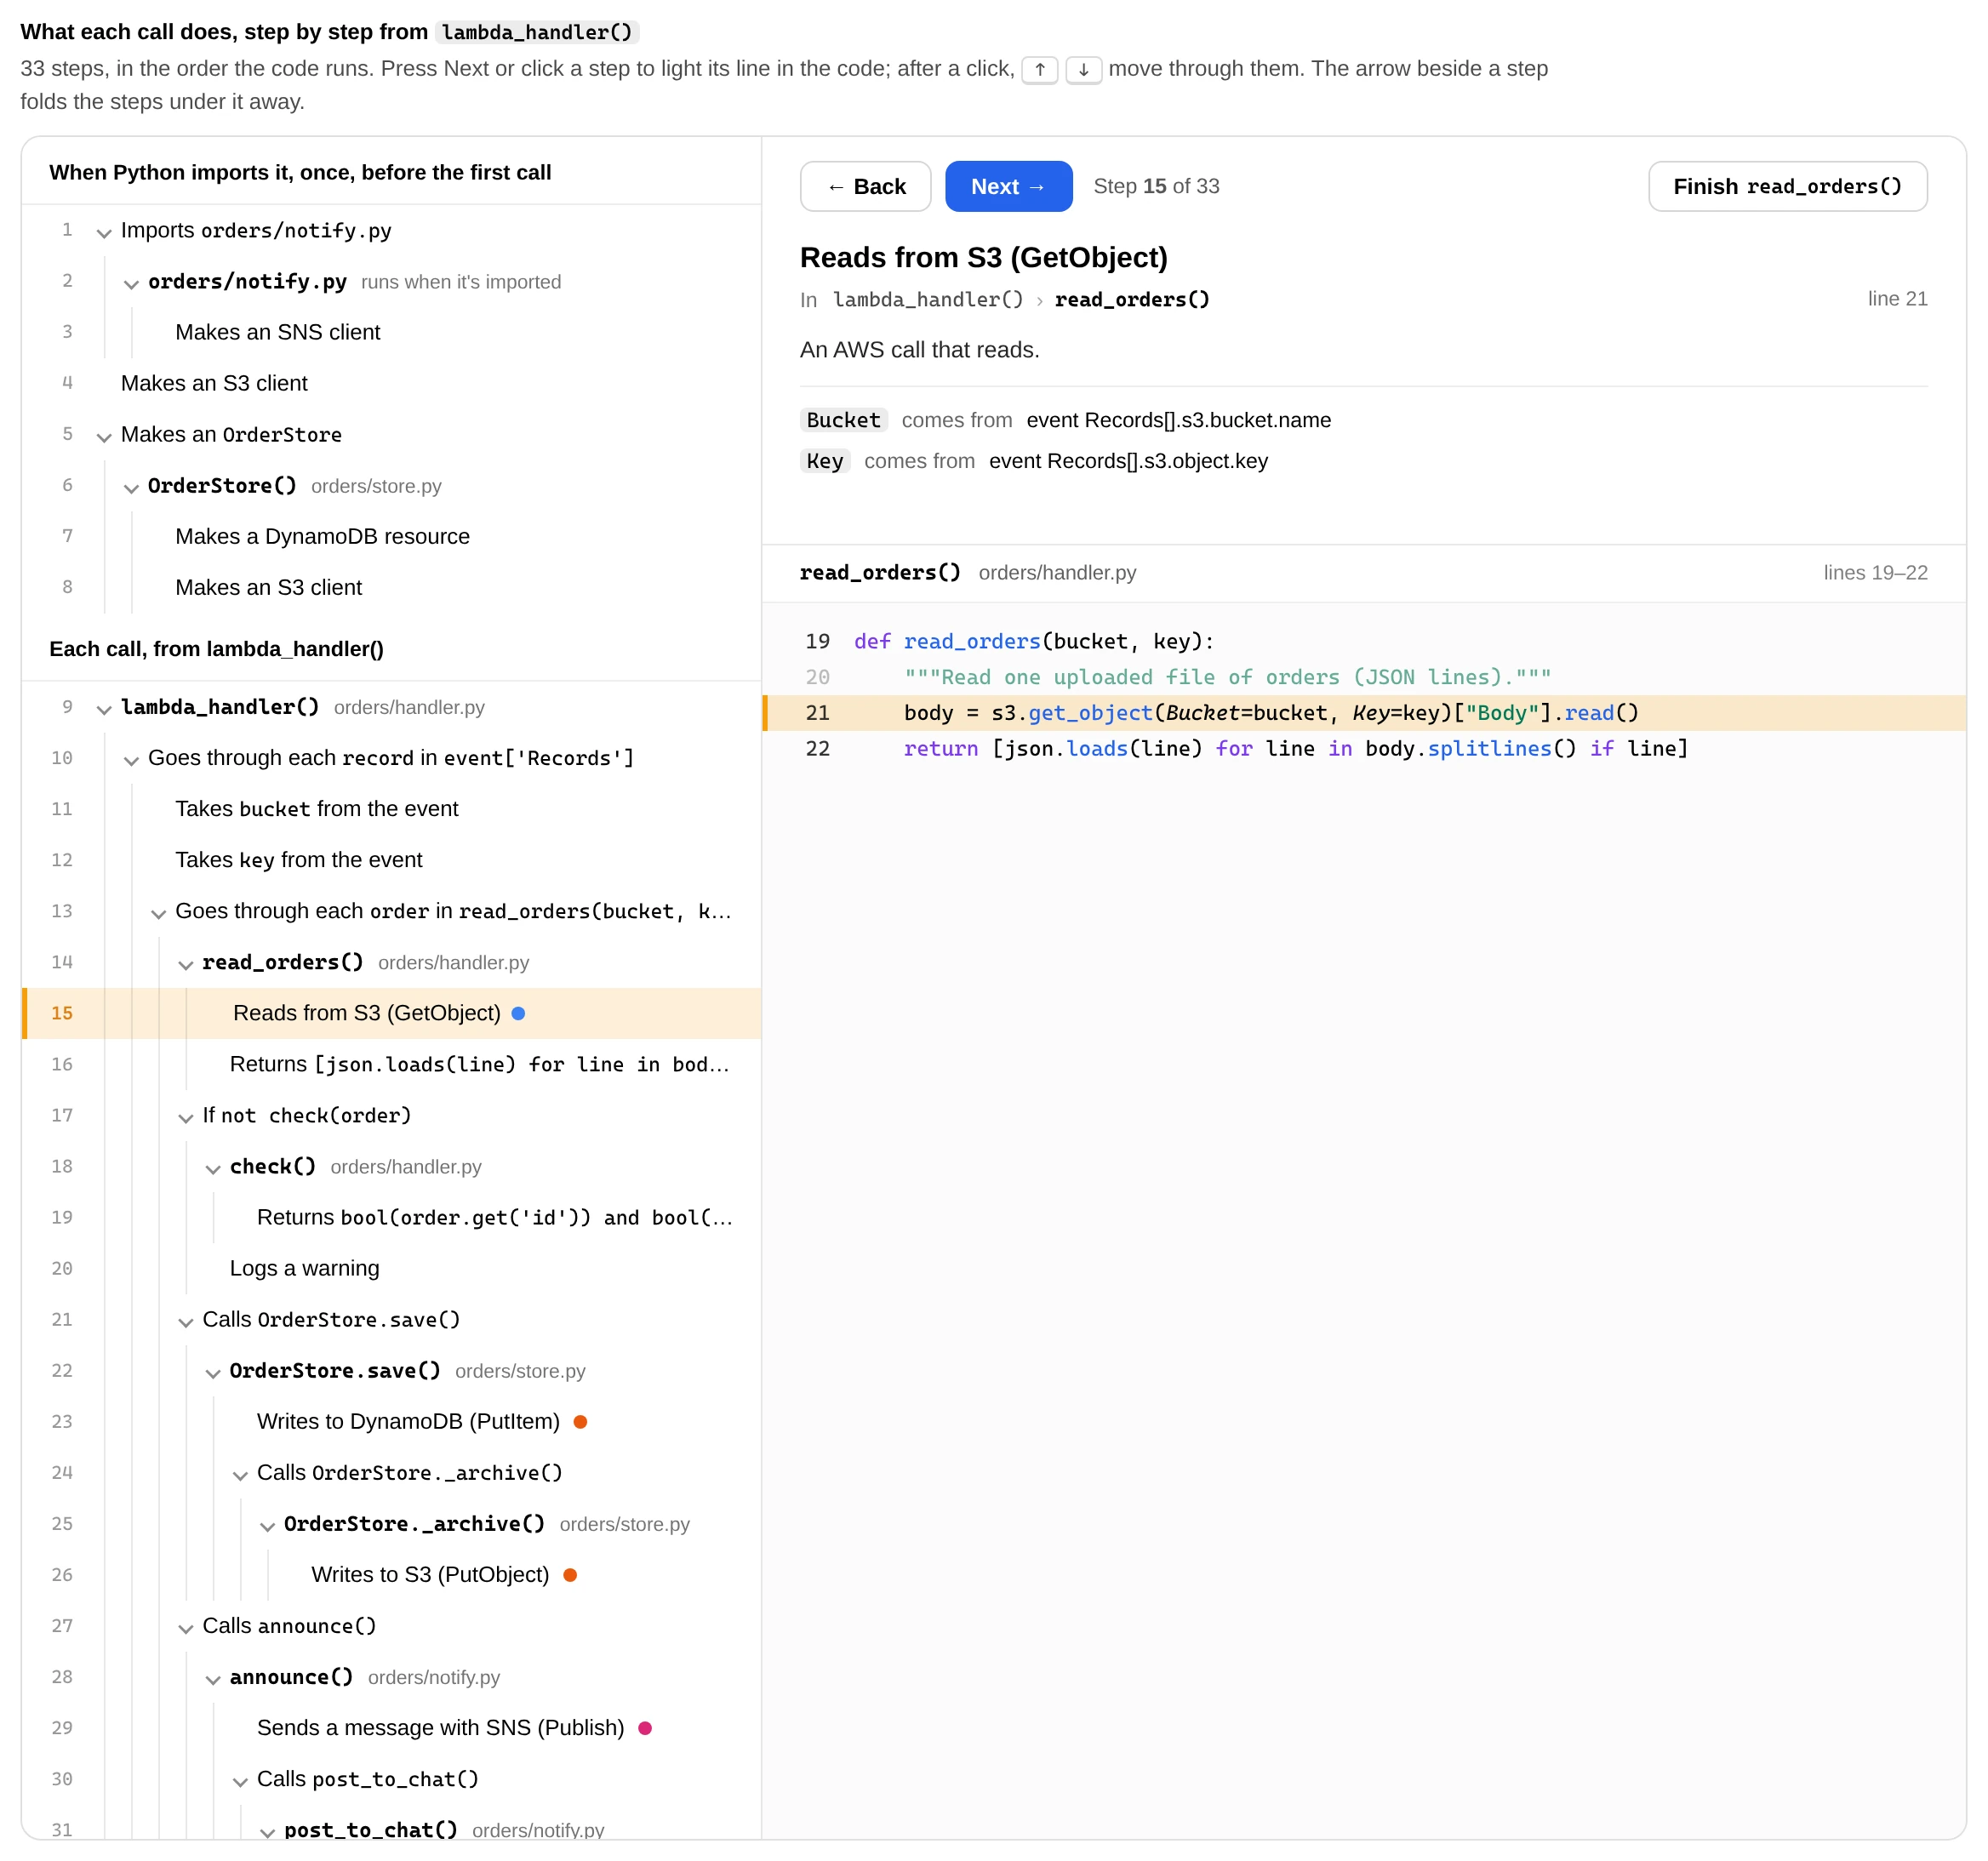Collapse 'Calls post_to_chat()' chevron
This screenshot has height=1861, width=1988.
239,1781
